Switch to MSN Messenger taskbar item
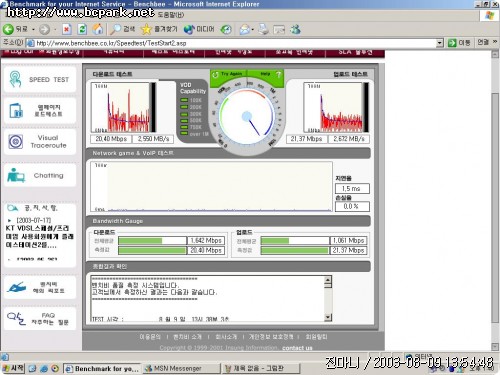Viewport: 500px width, 375px height. (182, 368)
